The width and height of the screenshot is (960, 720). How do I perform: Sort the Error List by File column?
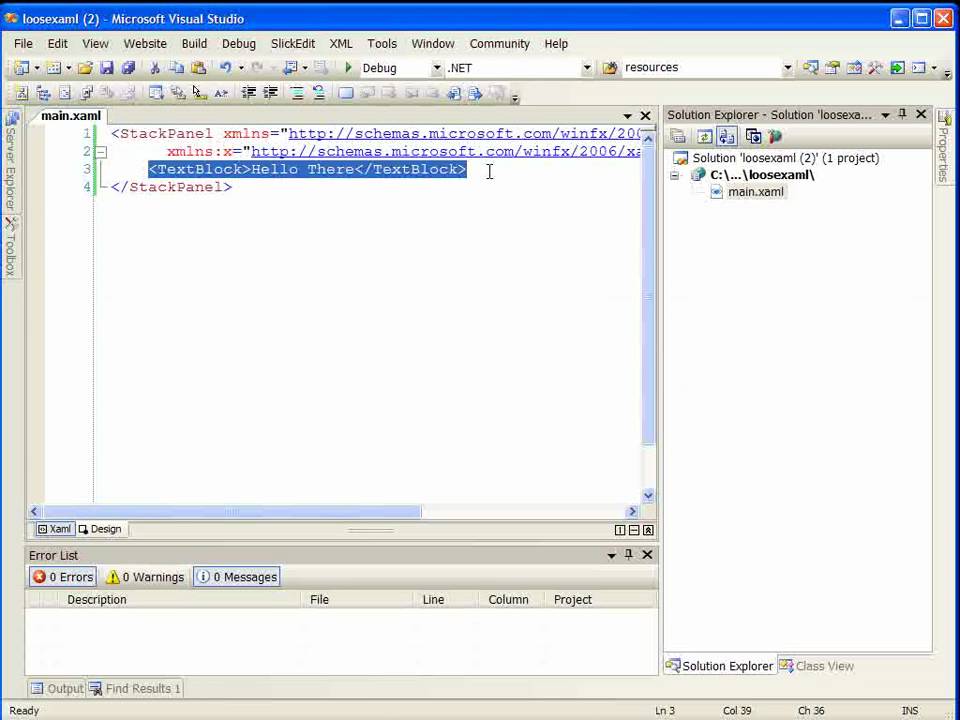pyautogui.click(x=357, y=599)
